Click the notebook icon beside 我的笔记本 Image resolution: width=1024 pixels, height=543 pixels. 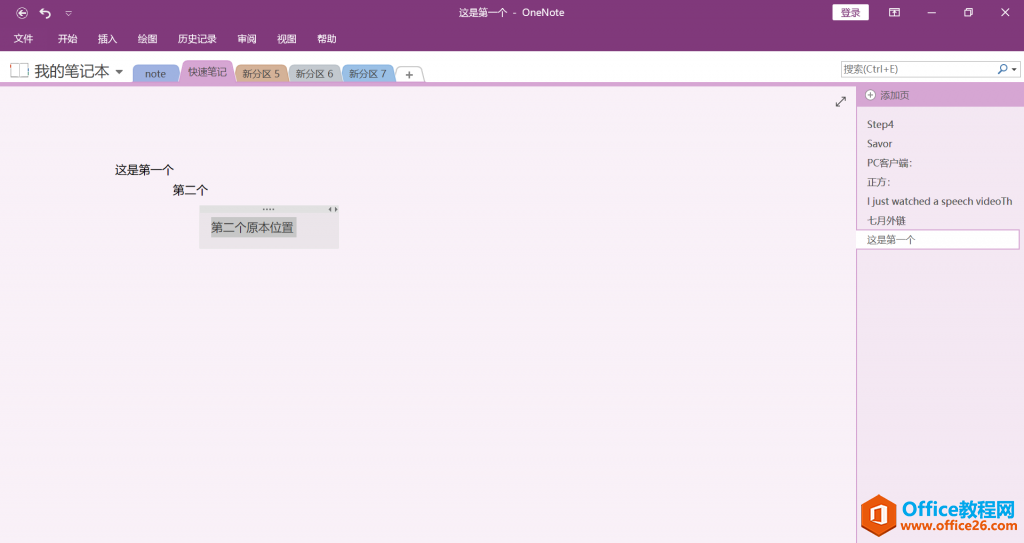tap(19, 71)
